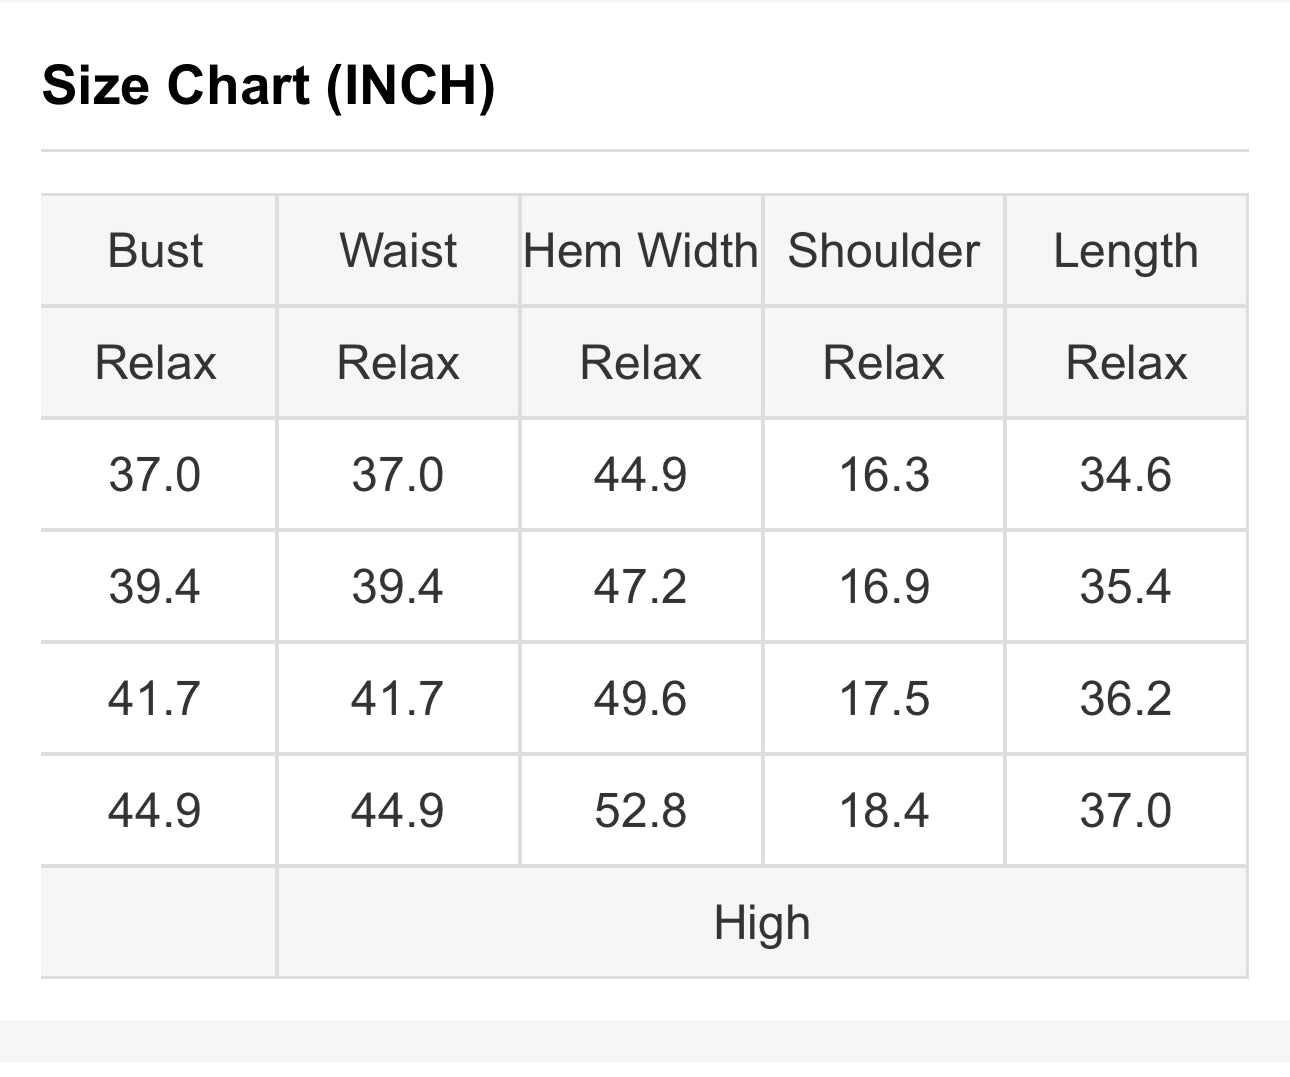Image resolution: width=1290 pixels, height=1077 pixels.
Task: Click the empty cell left of High
Action: point(158,922)
